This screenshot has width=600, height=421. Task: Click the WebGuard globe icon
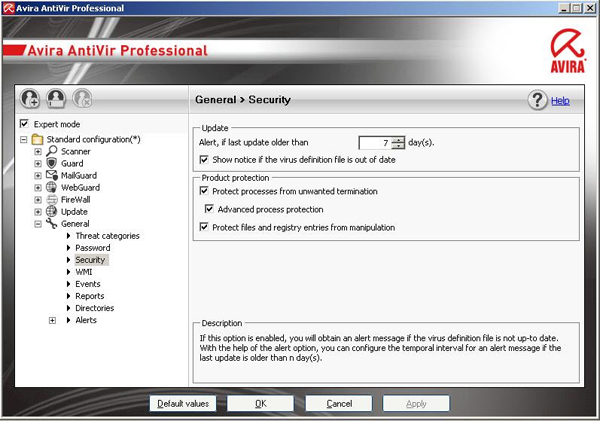51,187
